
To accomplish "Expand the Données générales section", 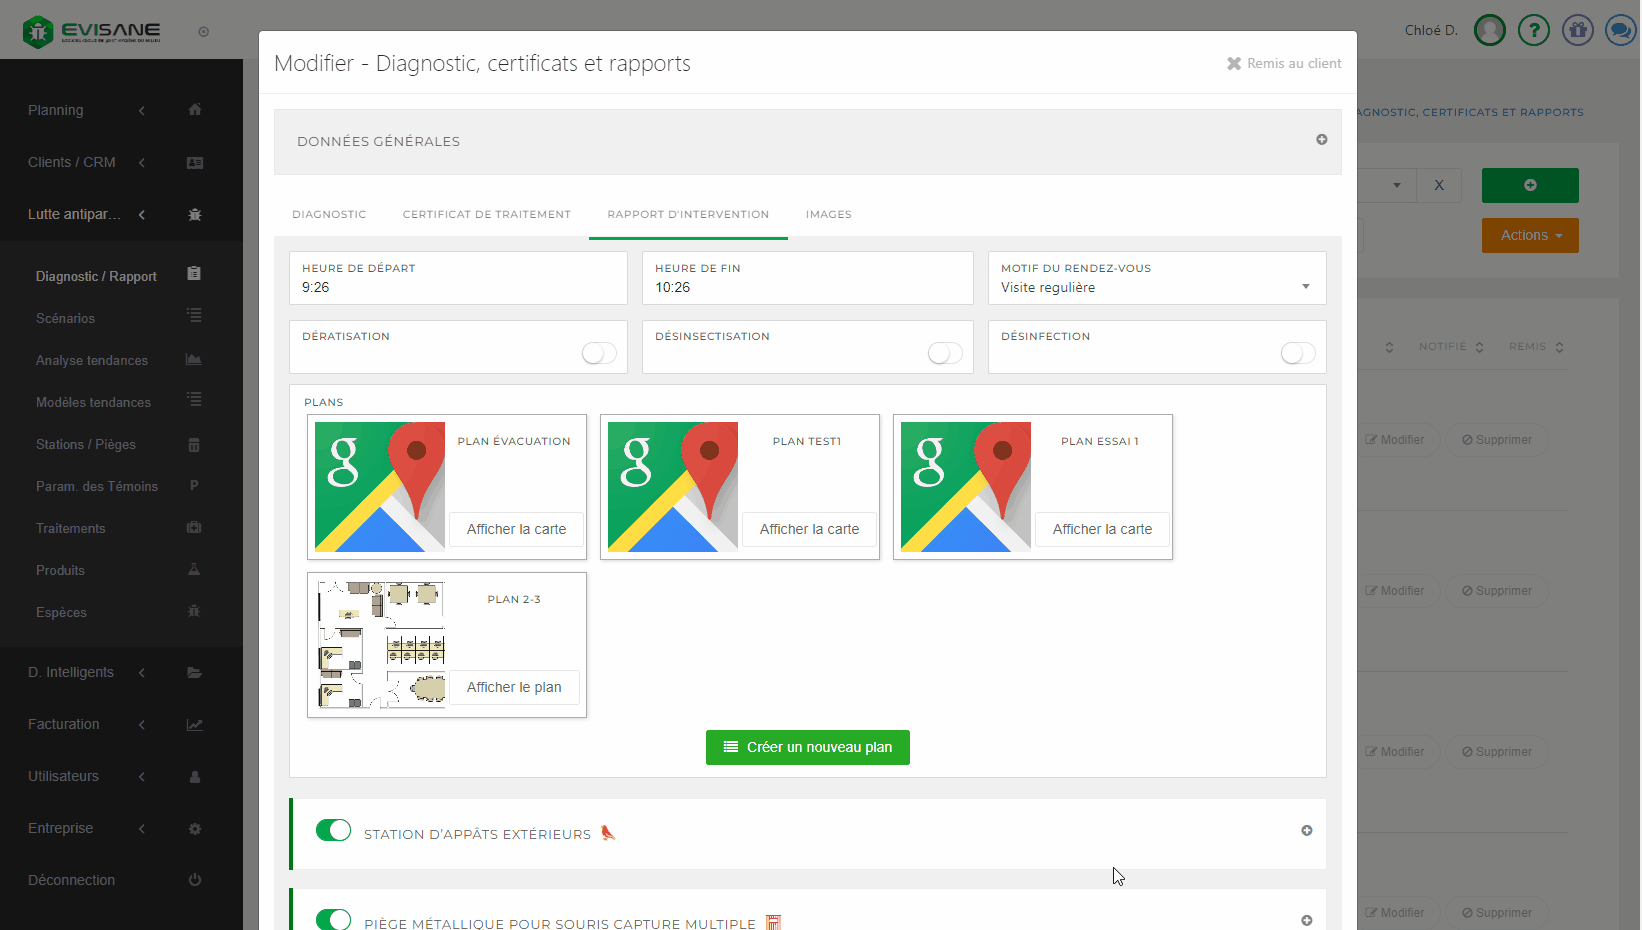I will (1321, 140).
